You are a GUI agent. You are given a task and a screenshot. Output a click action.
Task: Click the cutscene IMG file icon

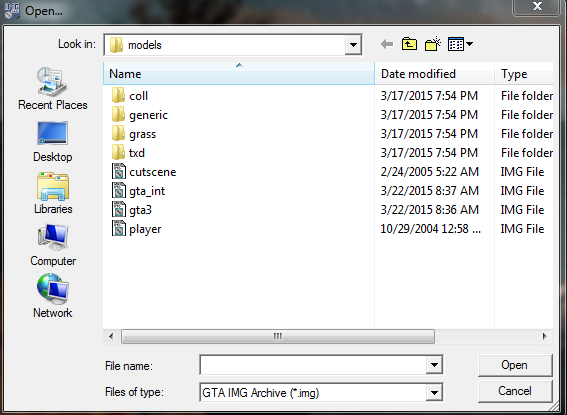pyautogui.click(x=119, y=171)
